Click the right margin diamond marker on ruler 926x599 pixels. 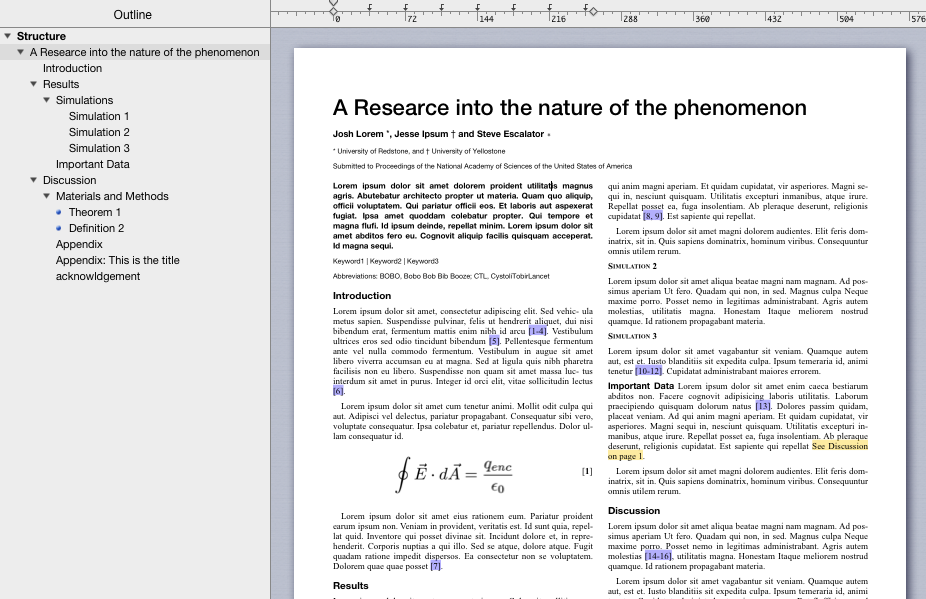[x=593, y=11]
